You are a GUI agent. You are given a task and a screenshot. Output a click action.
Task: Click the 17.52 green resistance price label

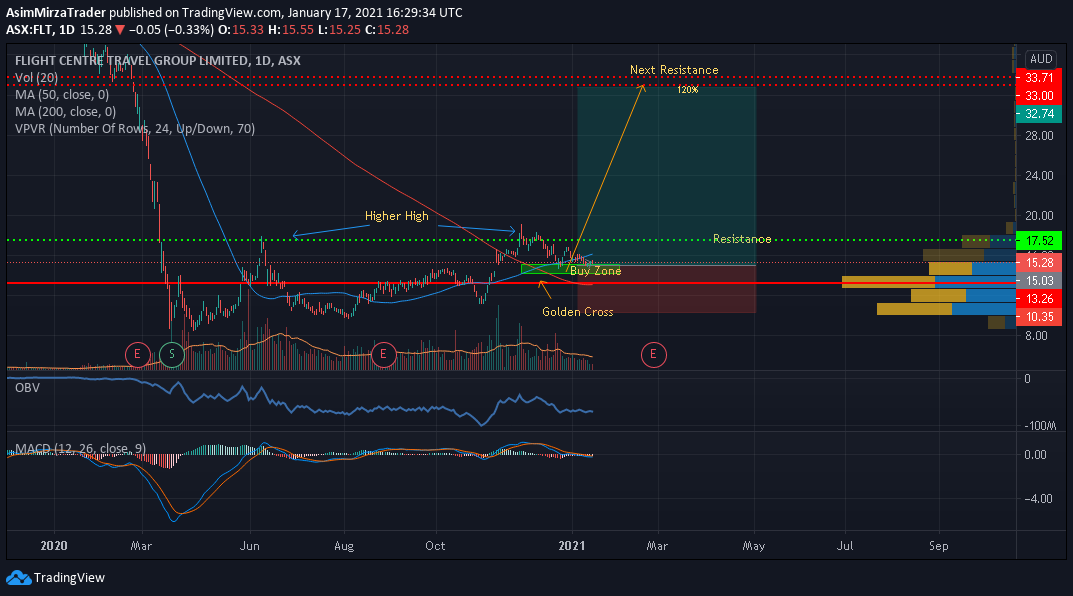1039,241
